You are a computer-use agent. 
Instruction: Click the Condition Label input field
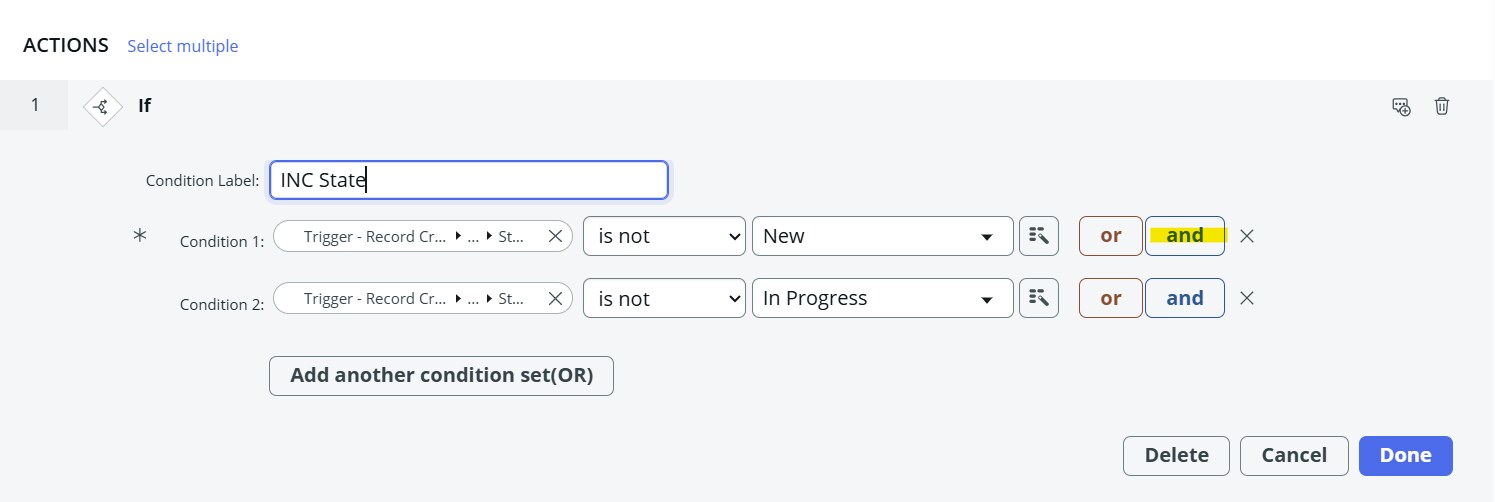[x=469, y=180]
